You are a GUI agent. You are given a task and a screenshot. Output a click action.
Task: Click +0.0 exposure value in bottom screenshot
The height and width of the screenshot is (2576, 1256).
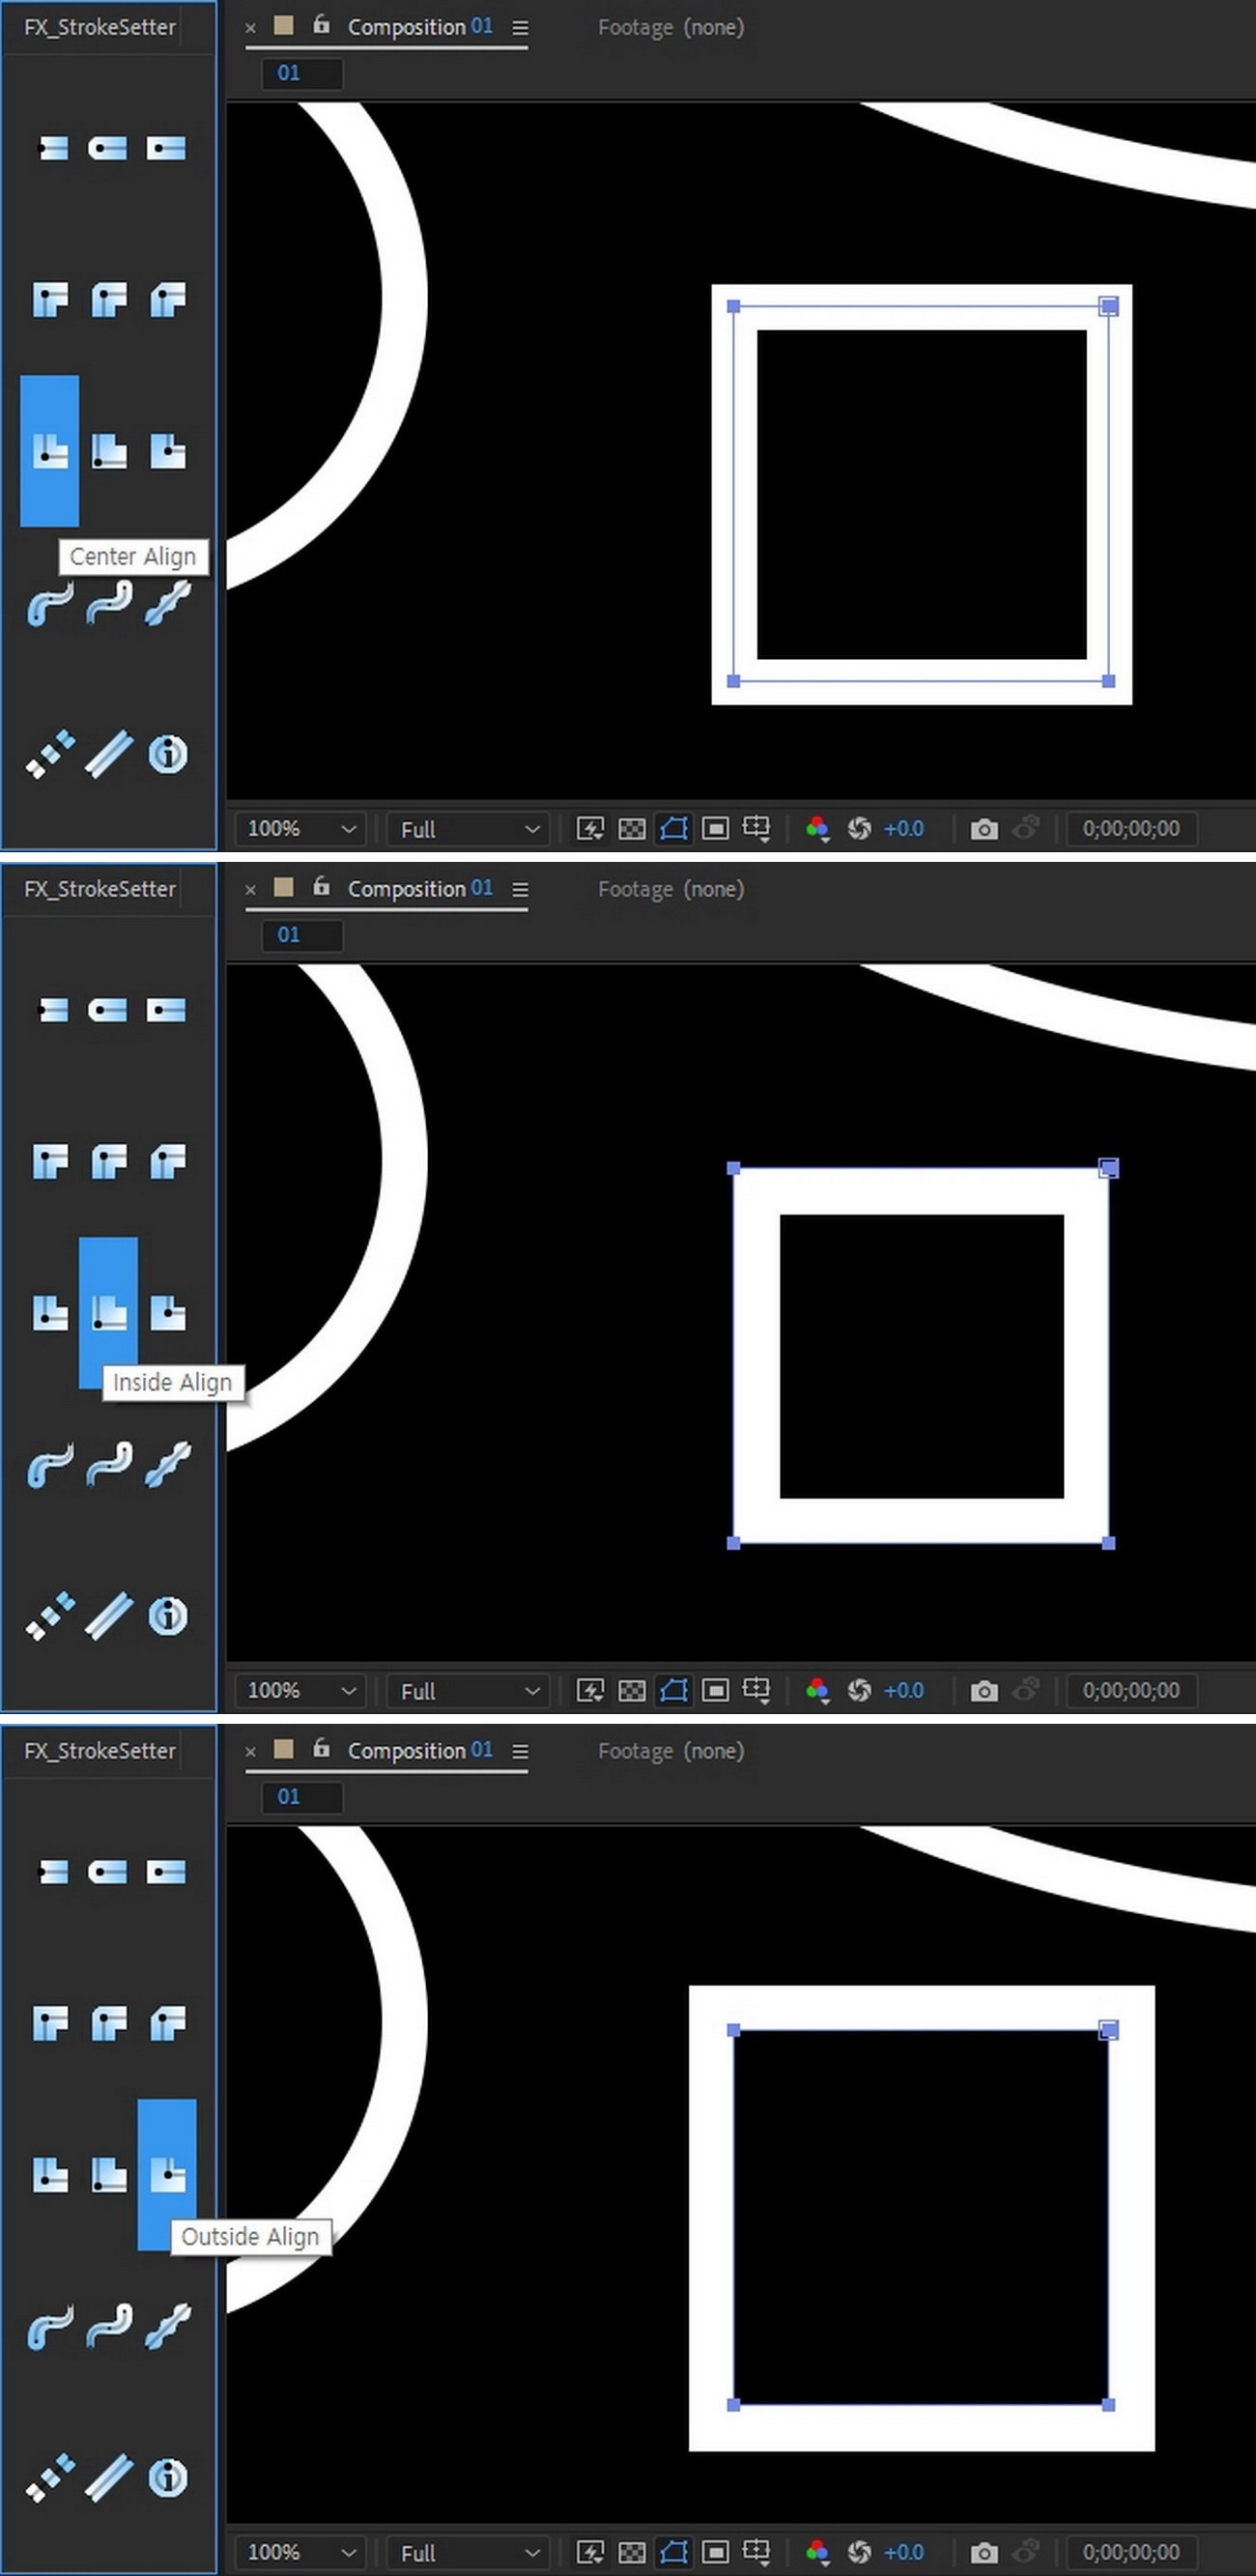[904, 2553]
